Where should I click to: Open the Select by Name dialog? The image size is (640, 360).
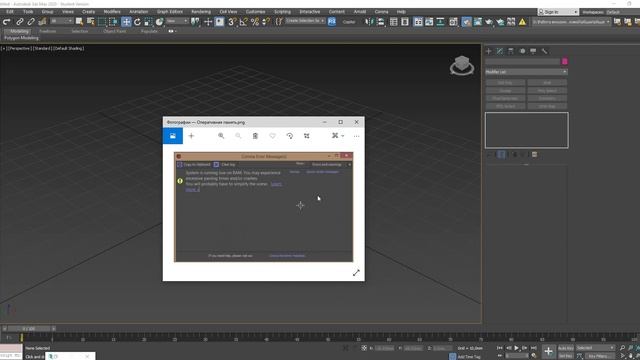tap(91, 22)
